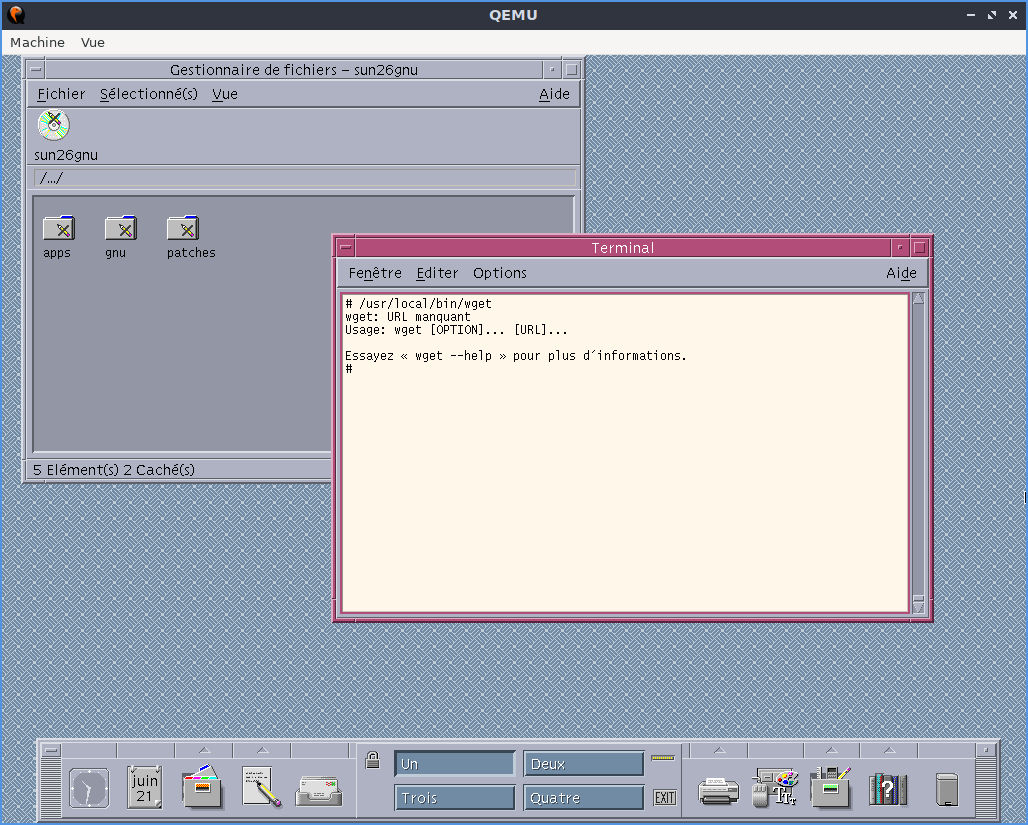
Task: Click the File Manager path field
Action: coord(305,178)
